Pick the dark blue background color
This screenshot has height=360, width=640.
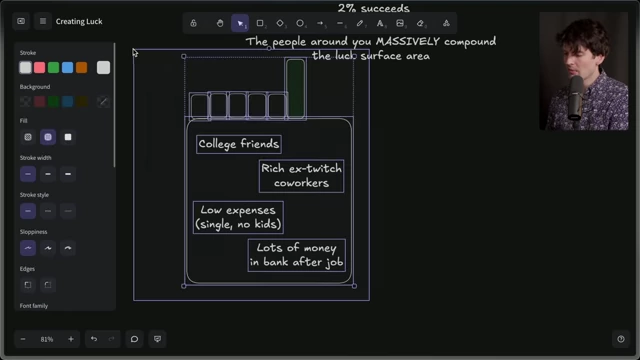click(x=67, y=101)
